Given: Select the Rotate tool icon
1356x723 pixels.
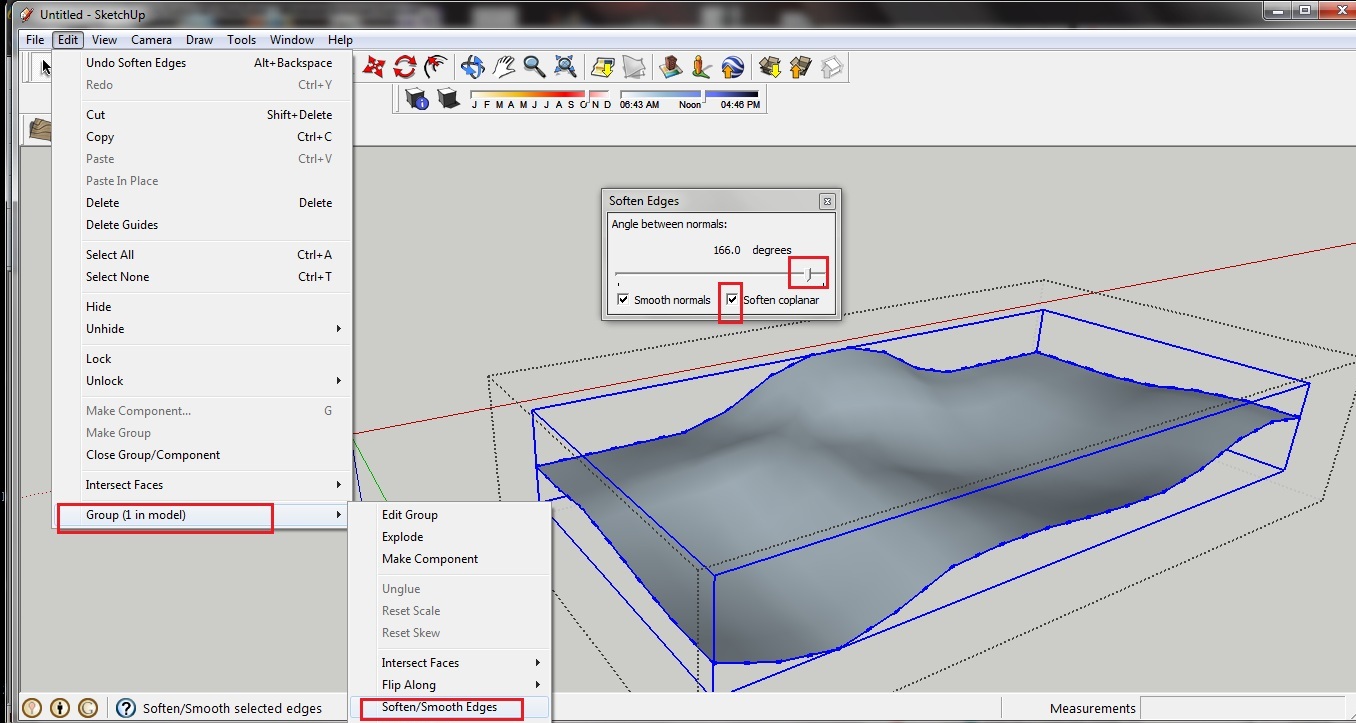Looking at the screenshot, I should (x=404, y=67).
